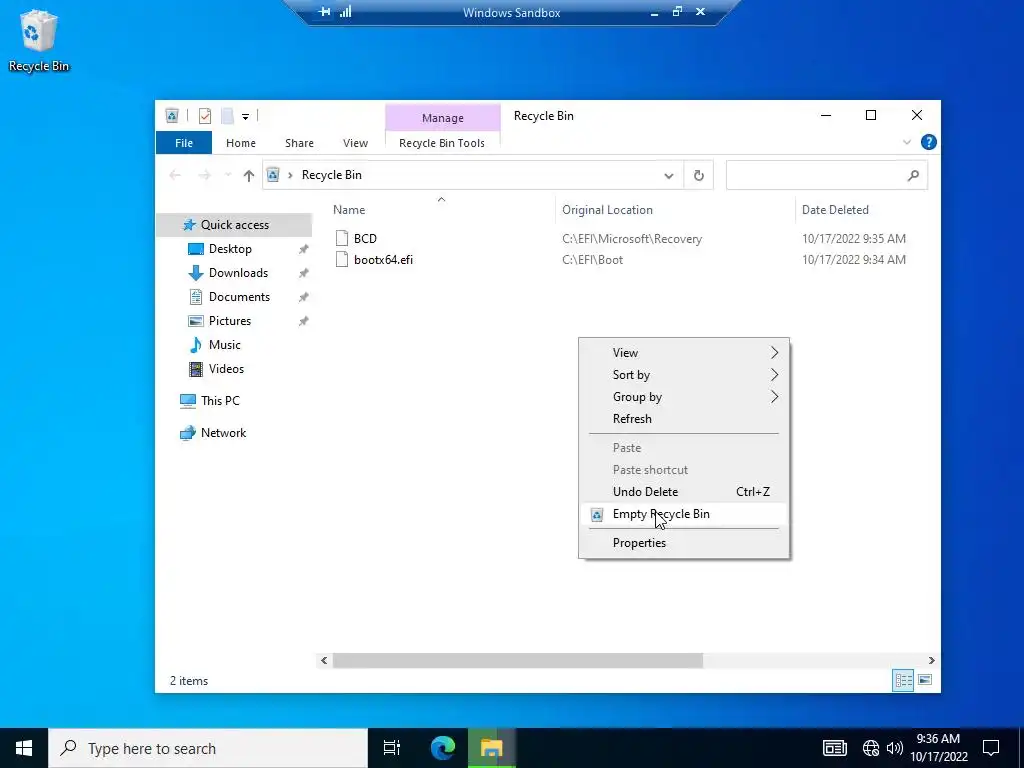Select the bootx64.efi file
The width and height of the screenshot is (1024, 768).
pos(383,260)
